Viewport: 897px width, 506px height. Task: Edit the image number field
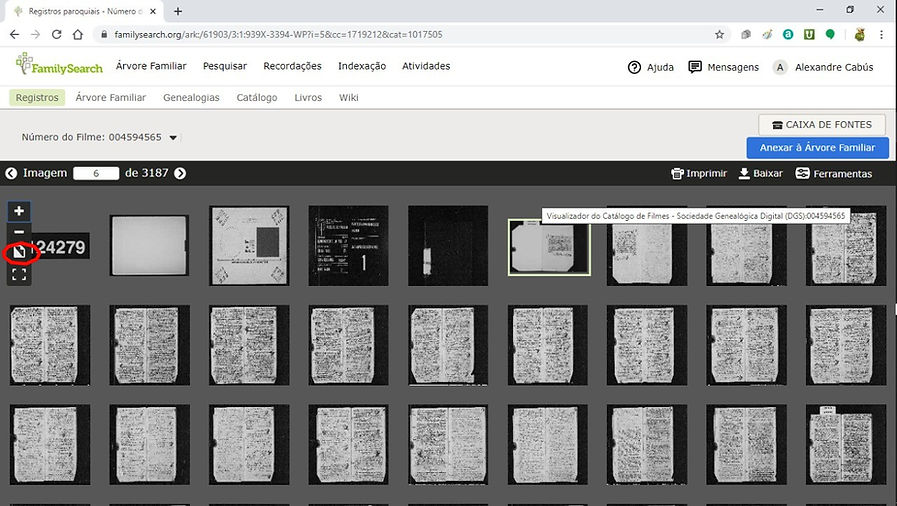(96, 173)
